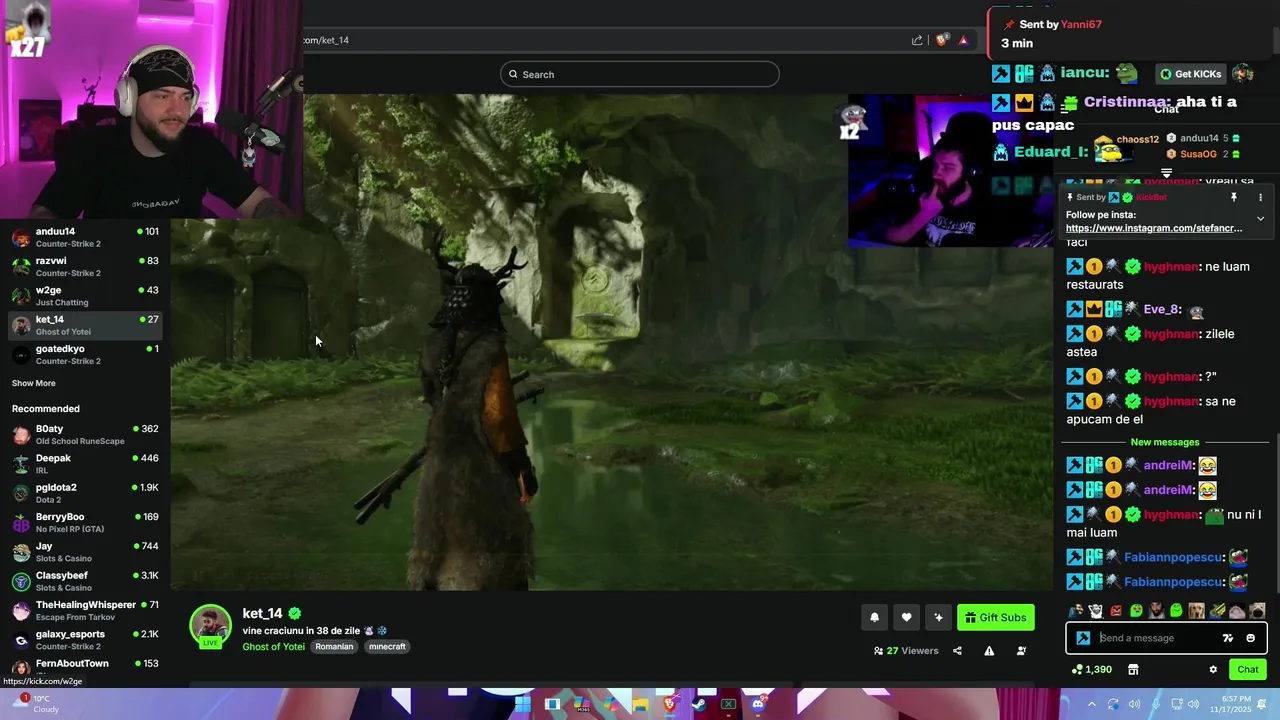
Task: Click the user icon beside the report triangle
Action: (x=1021, y=651)
